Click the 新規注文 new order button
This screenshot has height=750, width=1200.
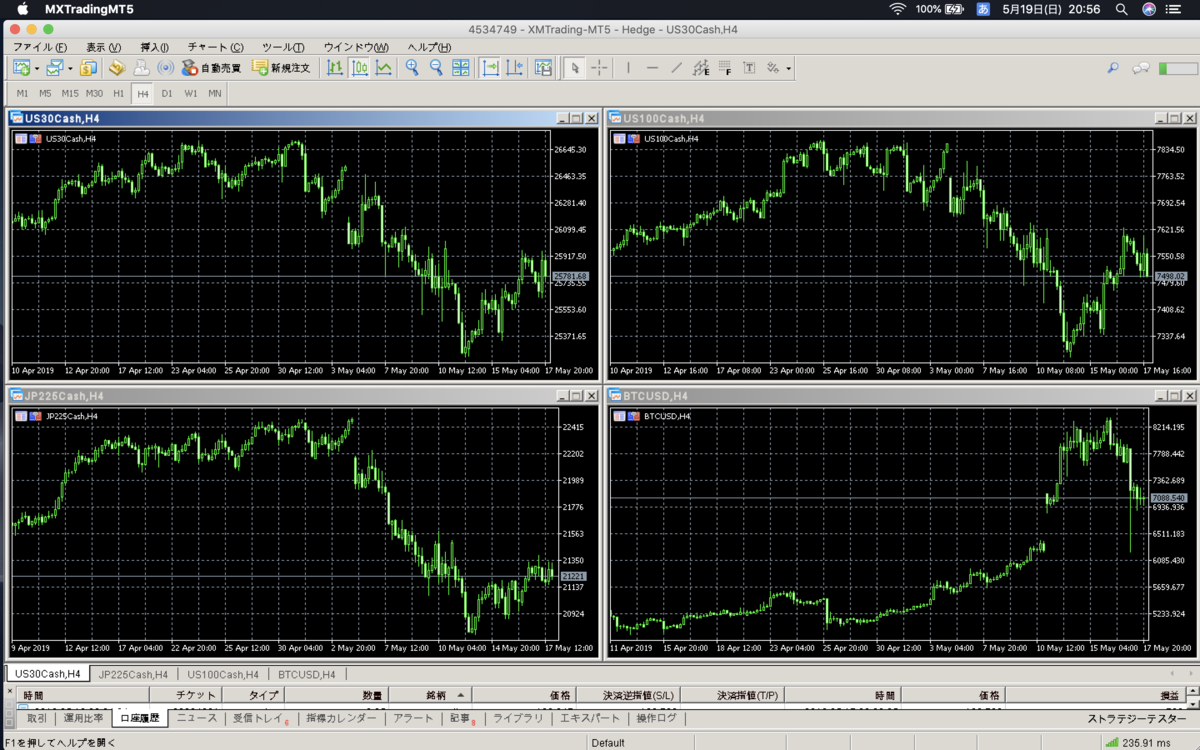point(281,68)
